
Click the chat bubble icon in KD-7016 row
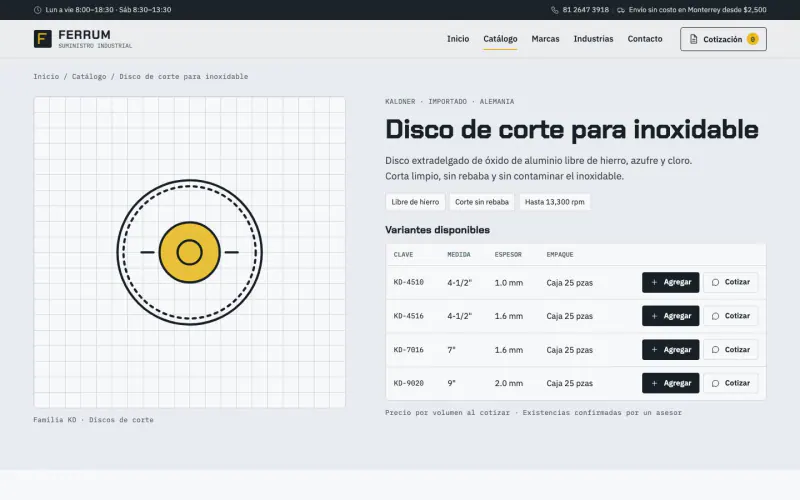(715, 349)
